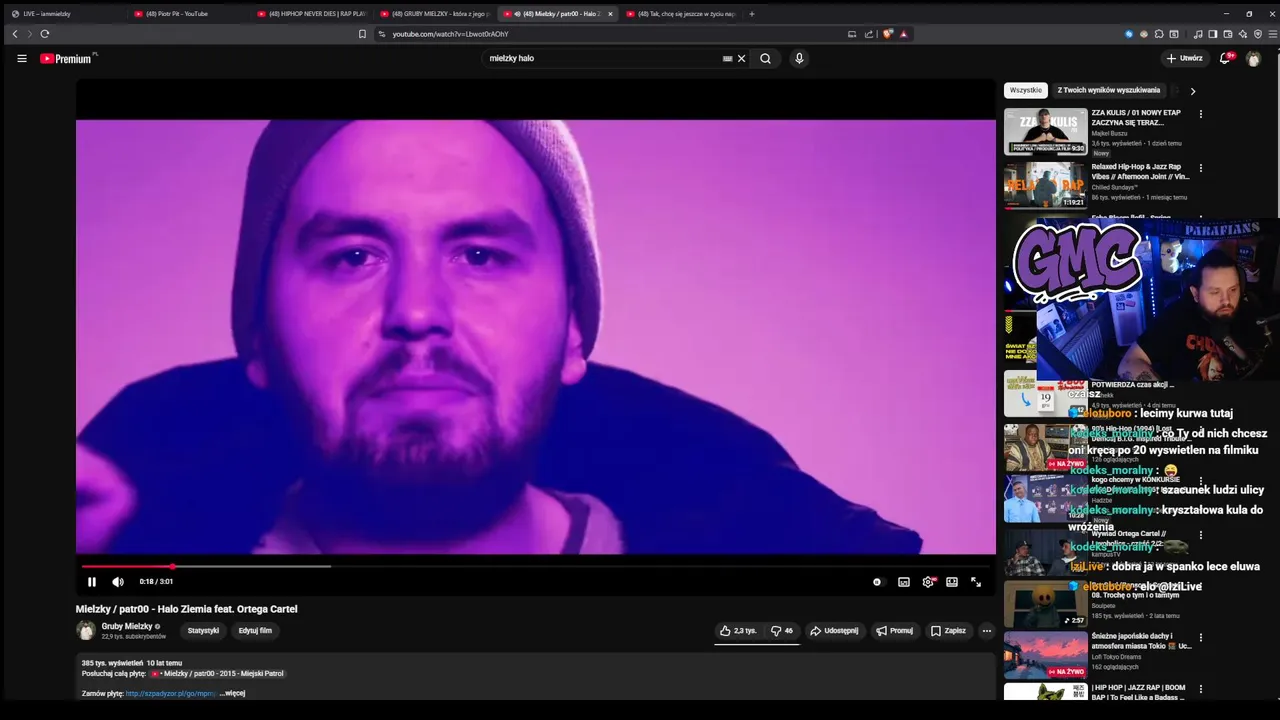The image size is (1280, 720).
Task: Click the Utwórz create button
Action: click(1184, 58)
